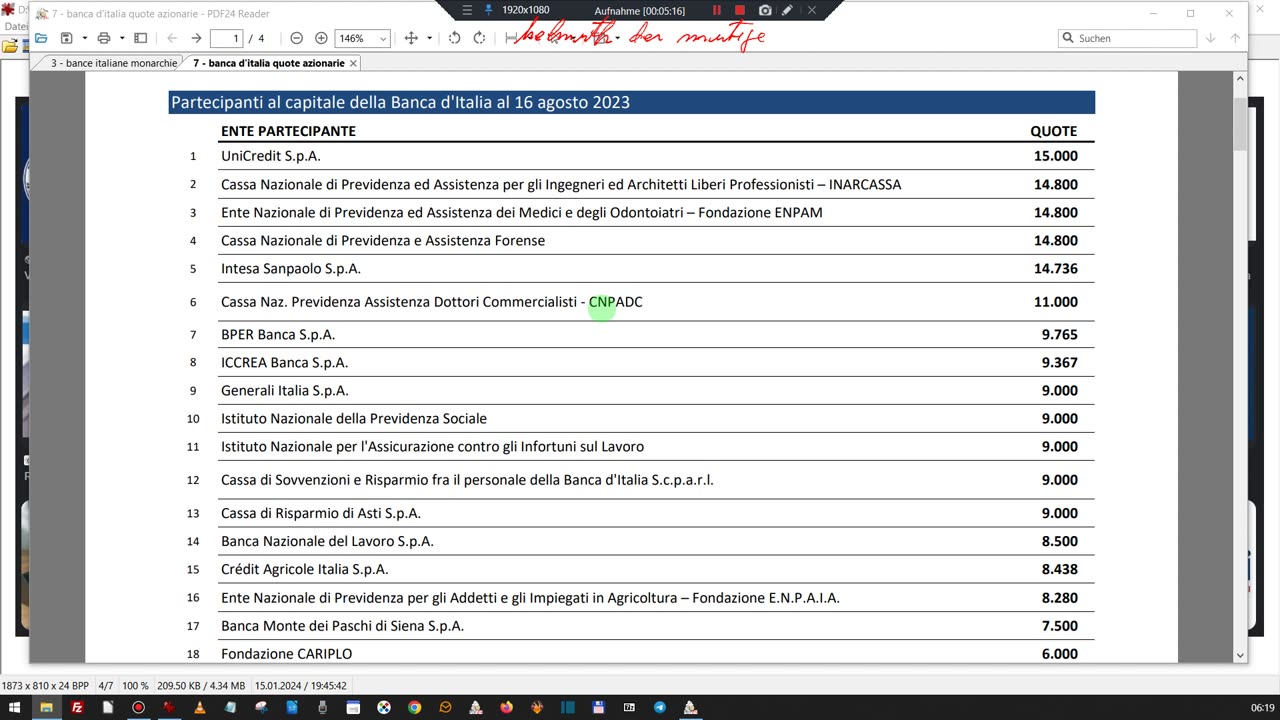Go to the previous page arrow
The width and height of the screenshot is (1280, 720).
coord(172,38)
